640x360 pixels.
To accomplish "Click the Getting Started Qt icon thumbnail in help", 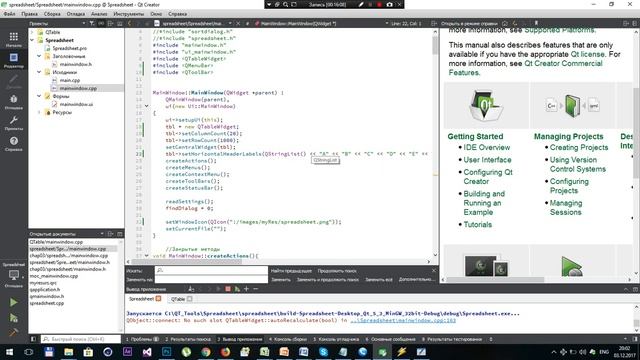I will click(486, 105).
